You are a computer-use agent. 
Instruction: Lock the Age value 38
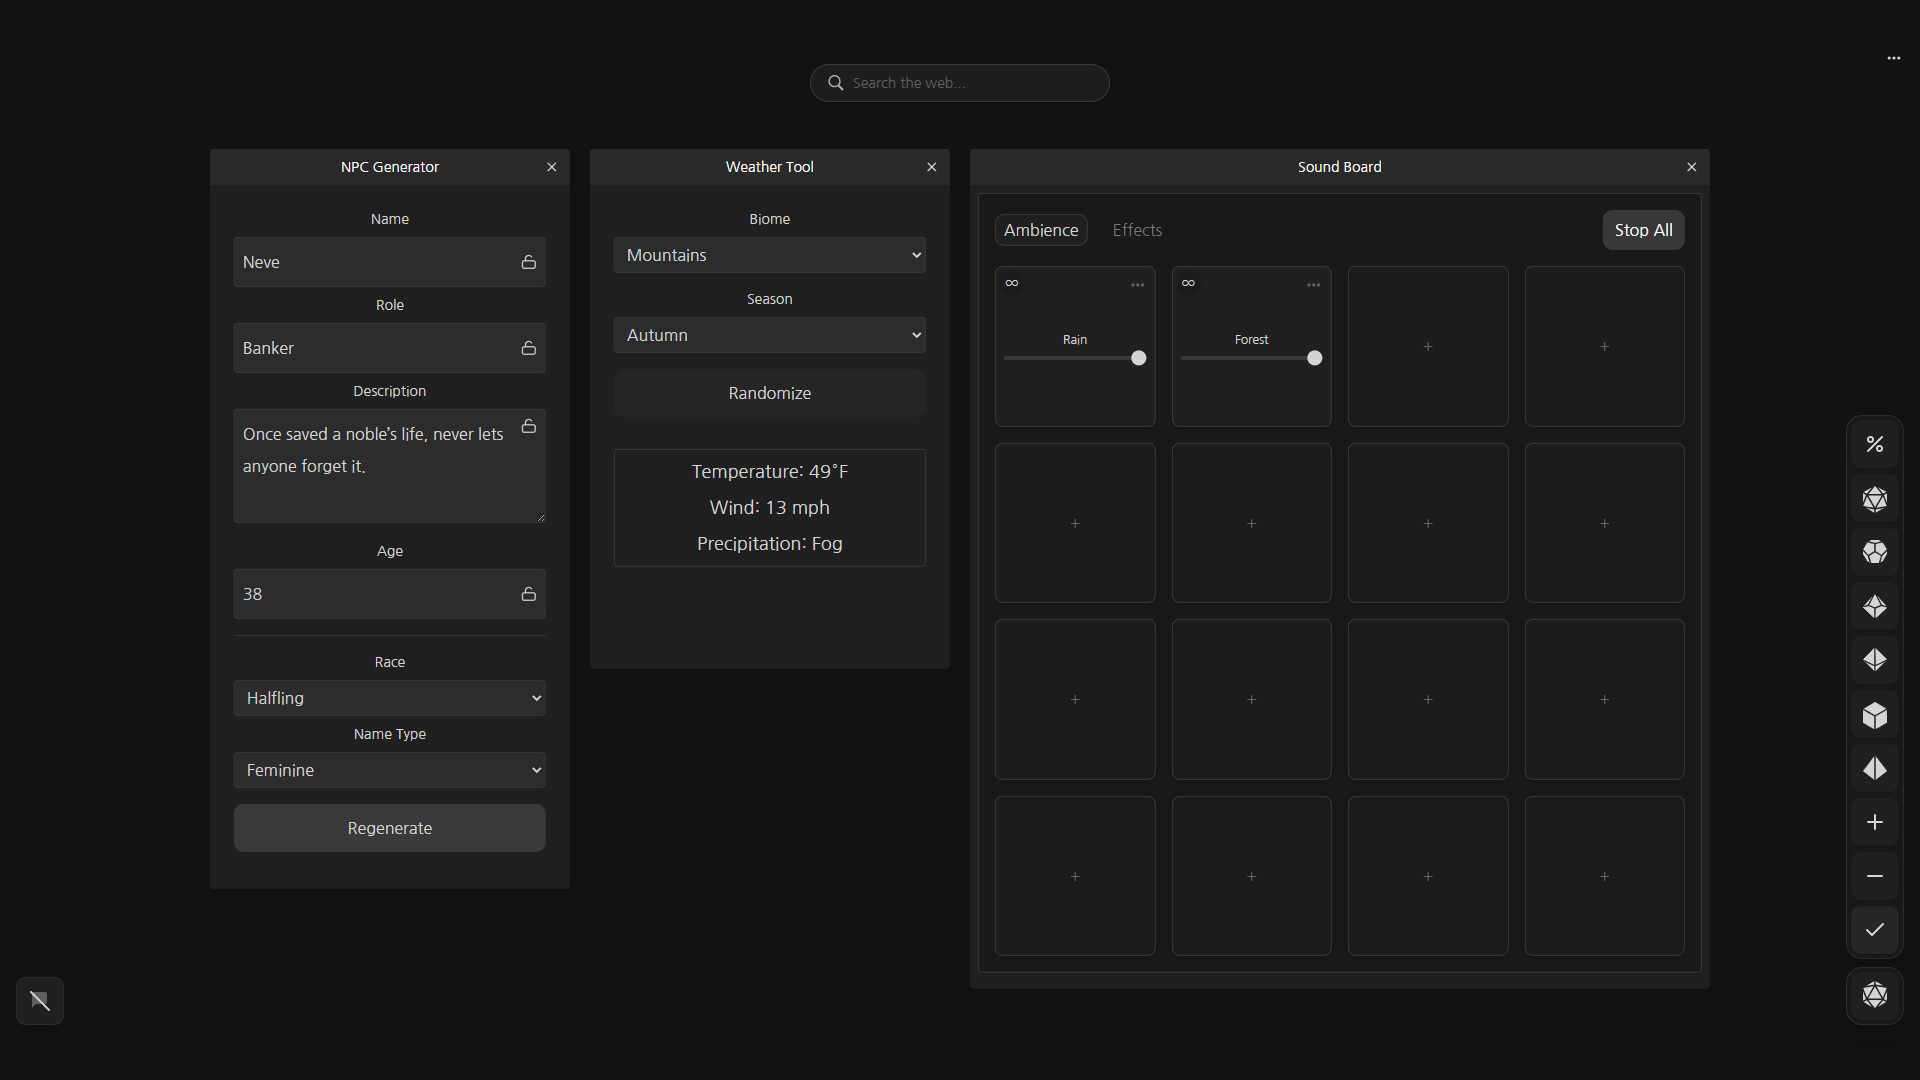coord(528,593)
